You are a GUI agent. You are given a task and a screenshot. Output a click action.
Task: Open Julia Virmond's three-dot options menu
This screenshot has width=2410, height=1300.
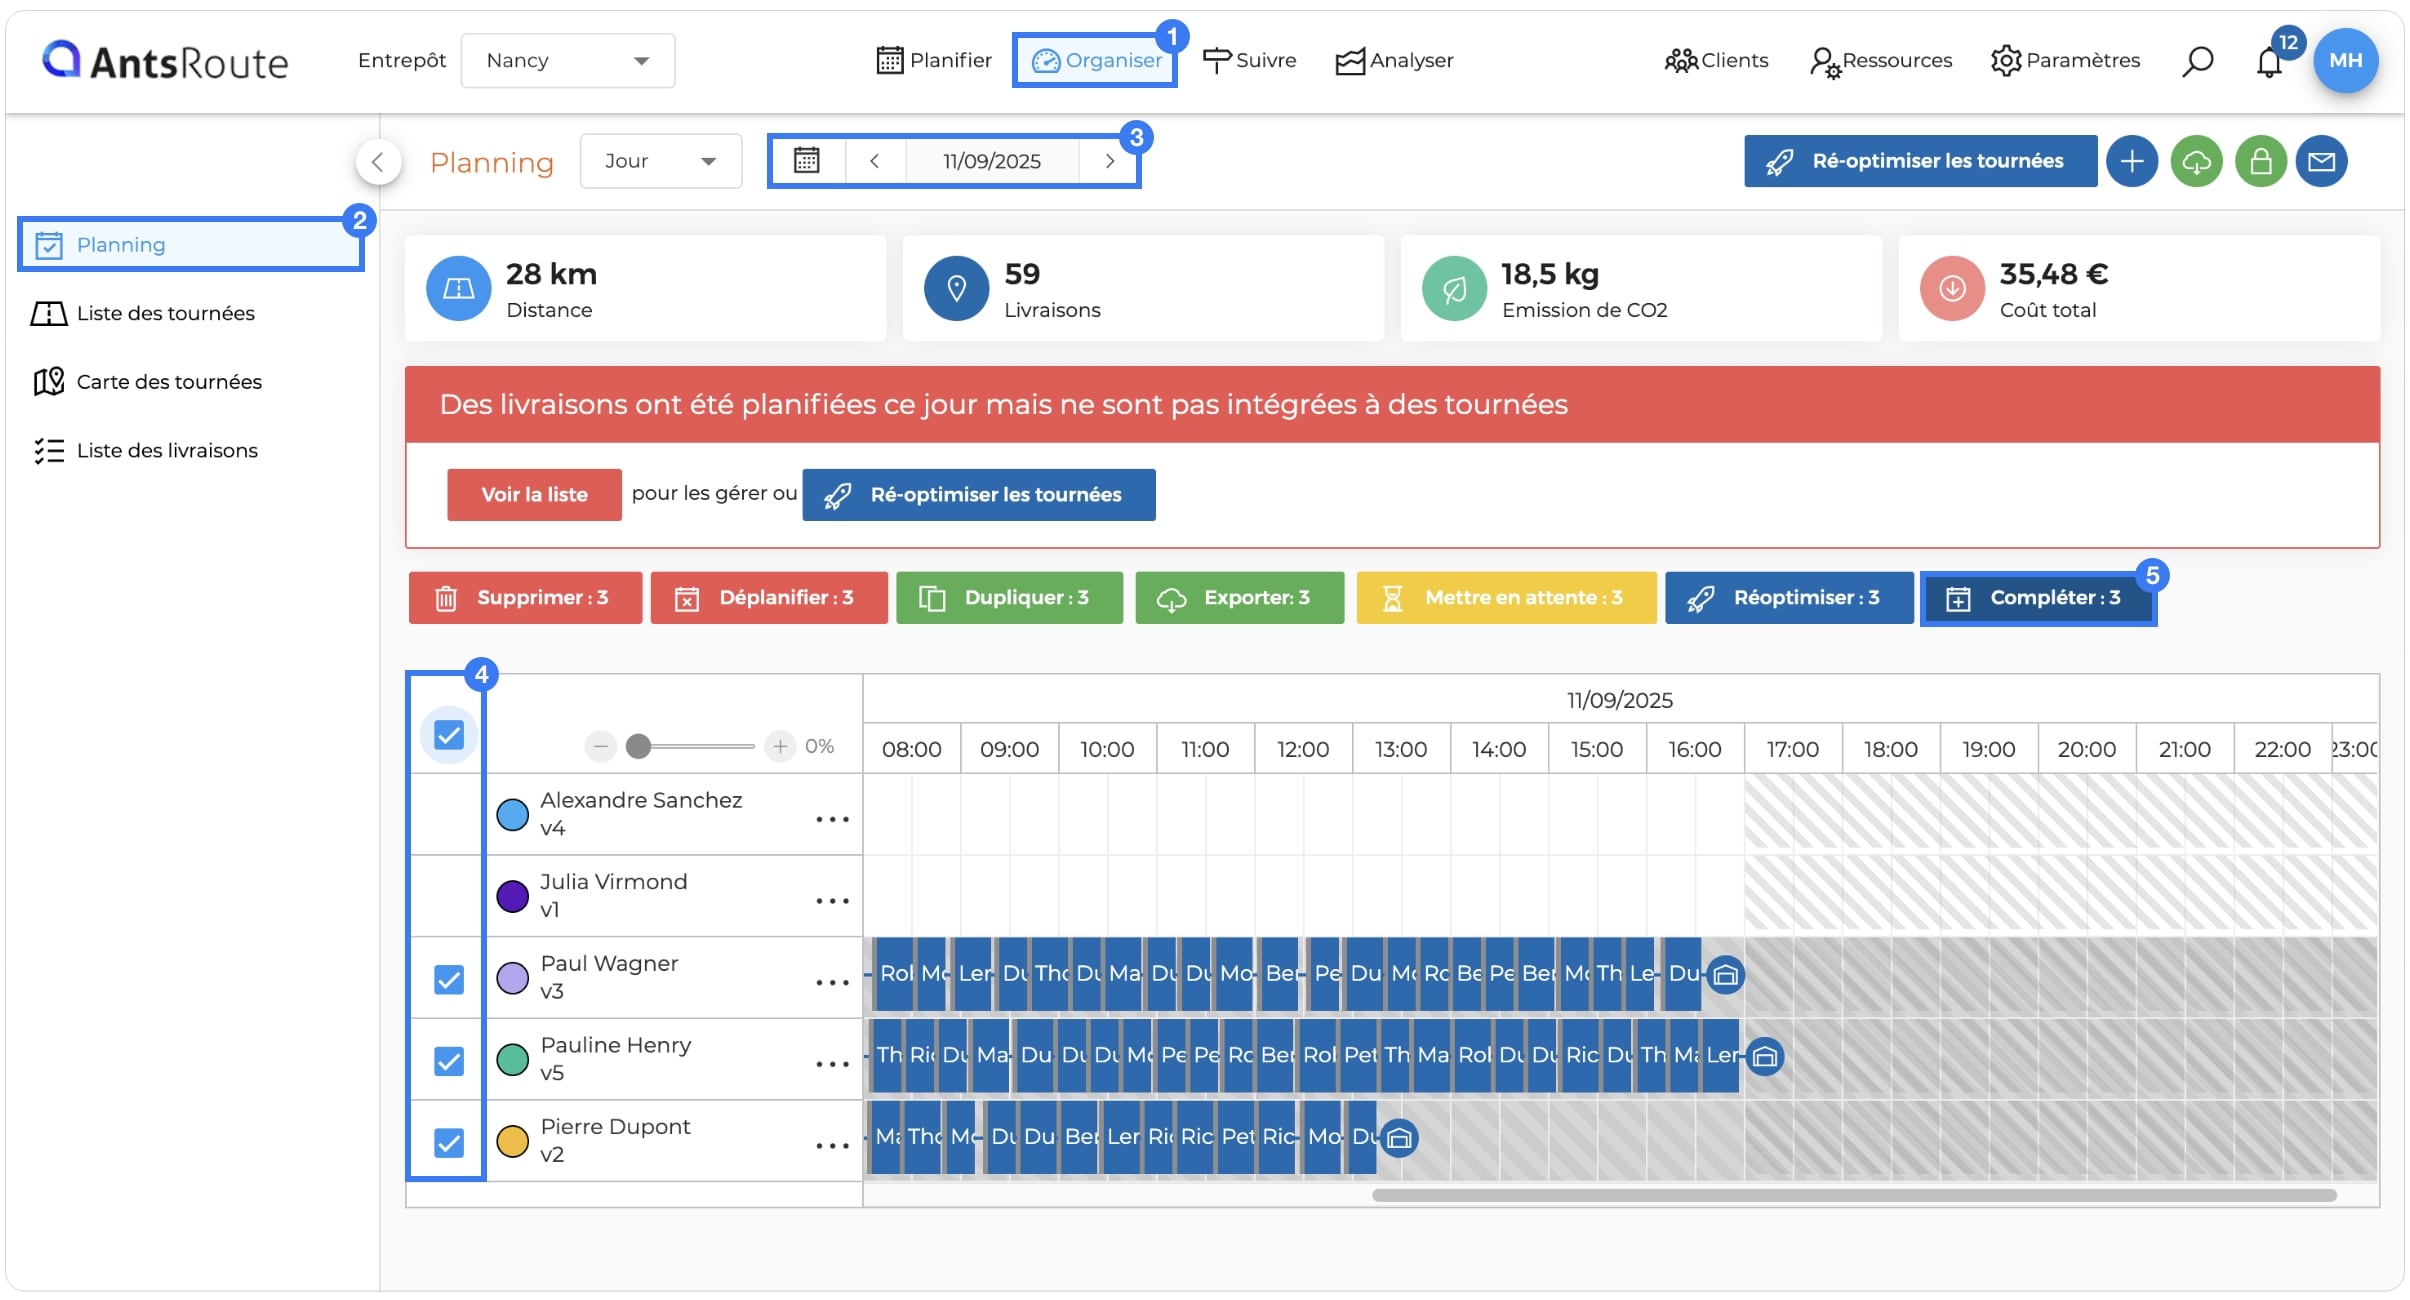click(832, 900)
